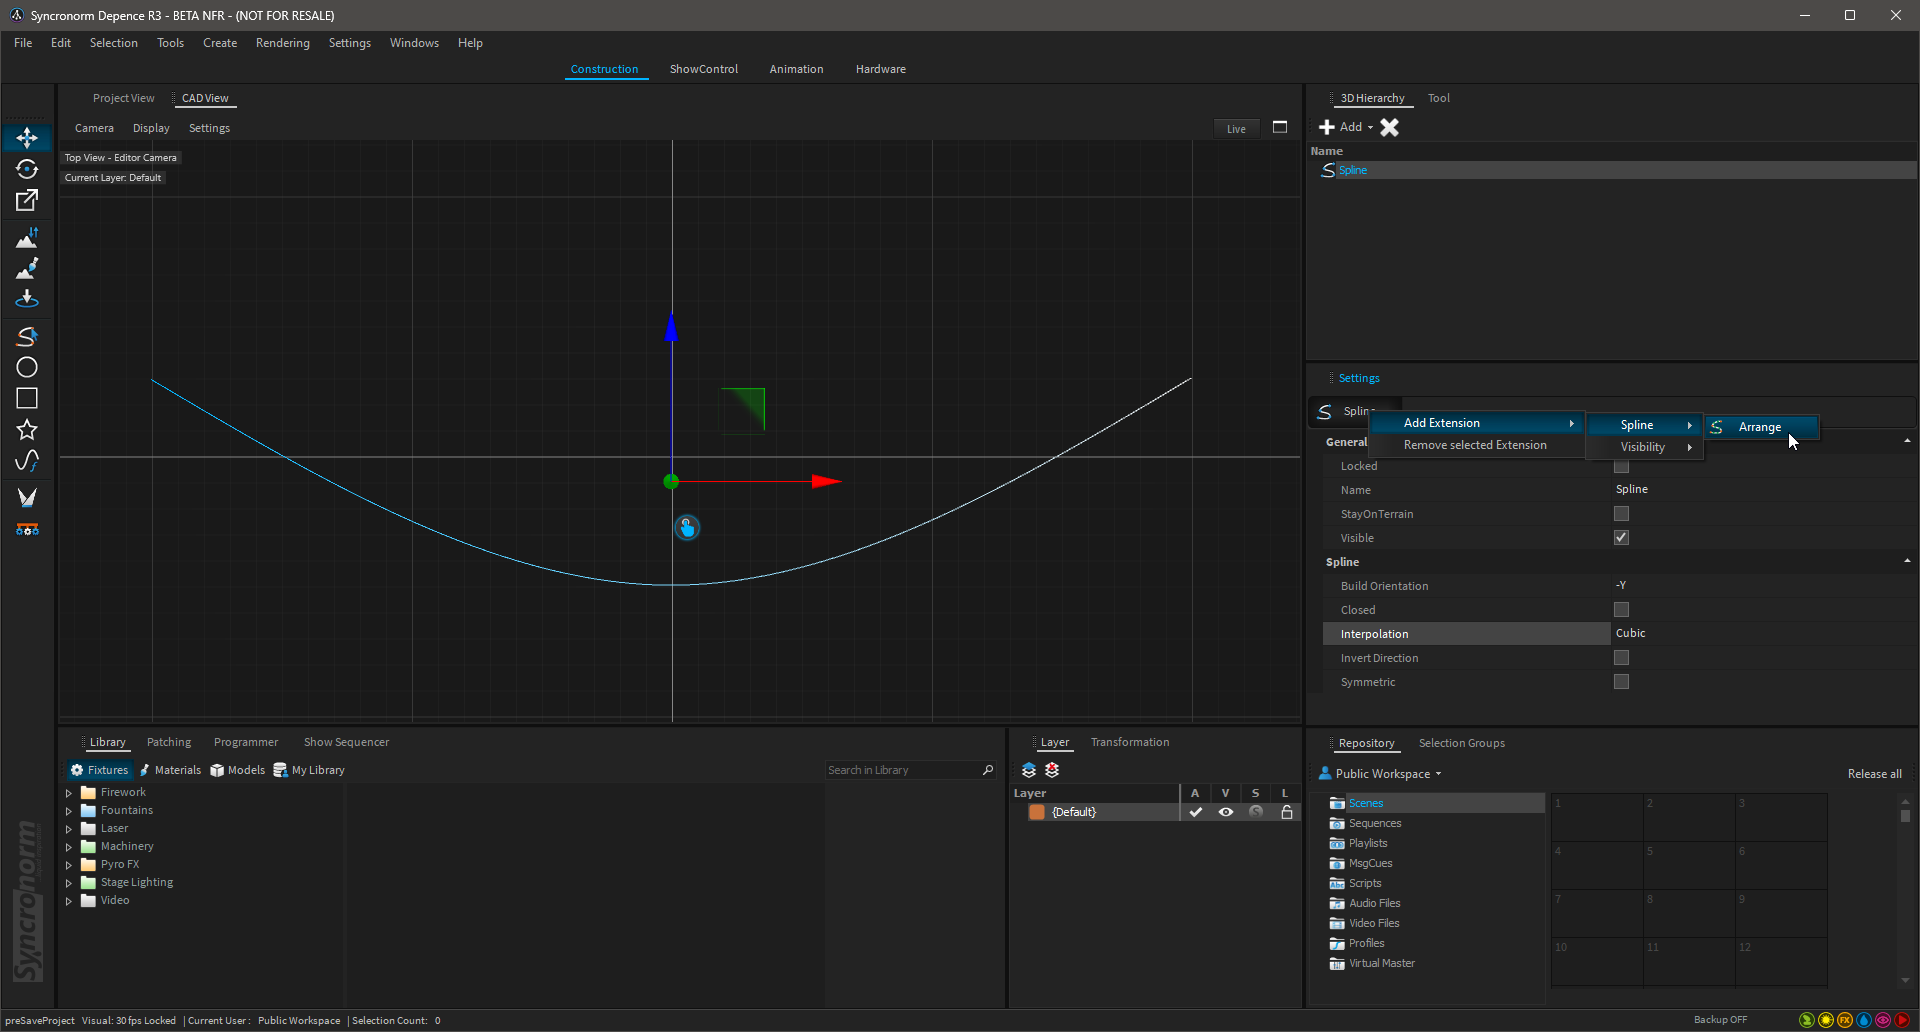Screen dimensions: 1920x1032
Task: Select the function curve tool
Action: coord(27,461)
